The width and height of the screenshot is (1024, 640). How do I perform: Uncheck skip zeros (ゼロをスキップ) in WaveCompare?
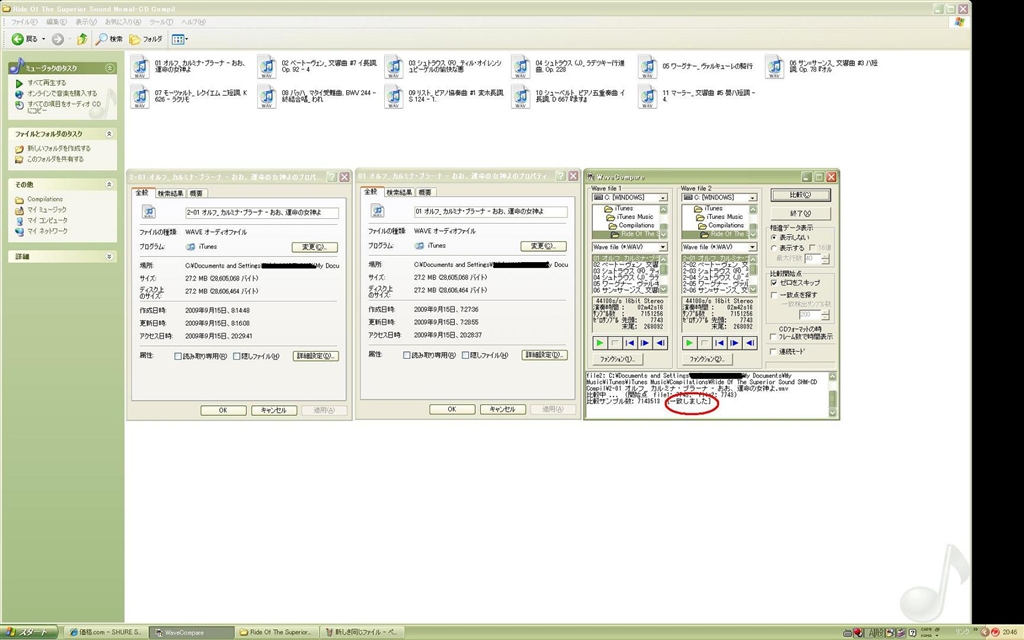(x=774, y=283)
